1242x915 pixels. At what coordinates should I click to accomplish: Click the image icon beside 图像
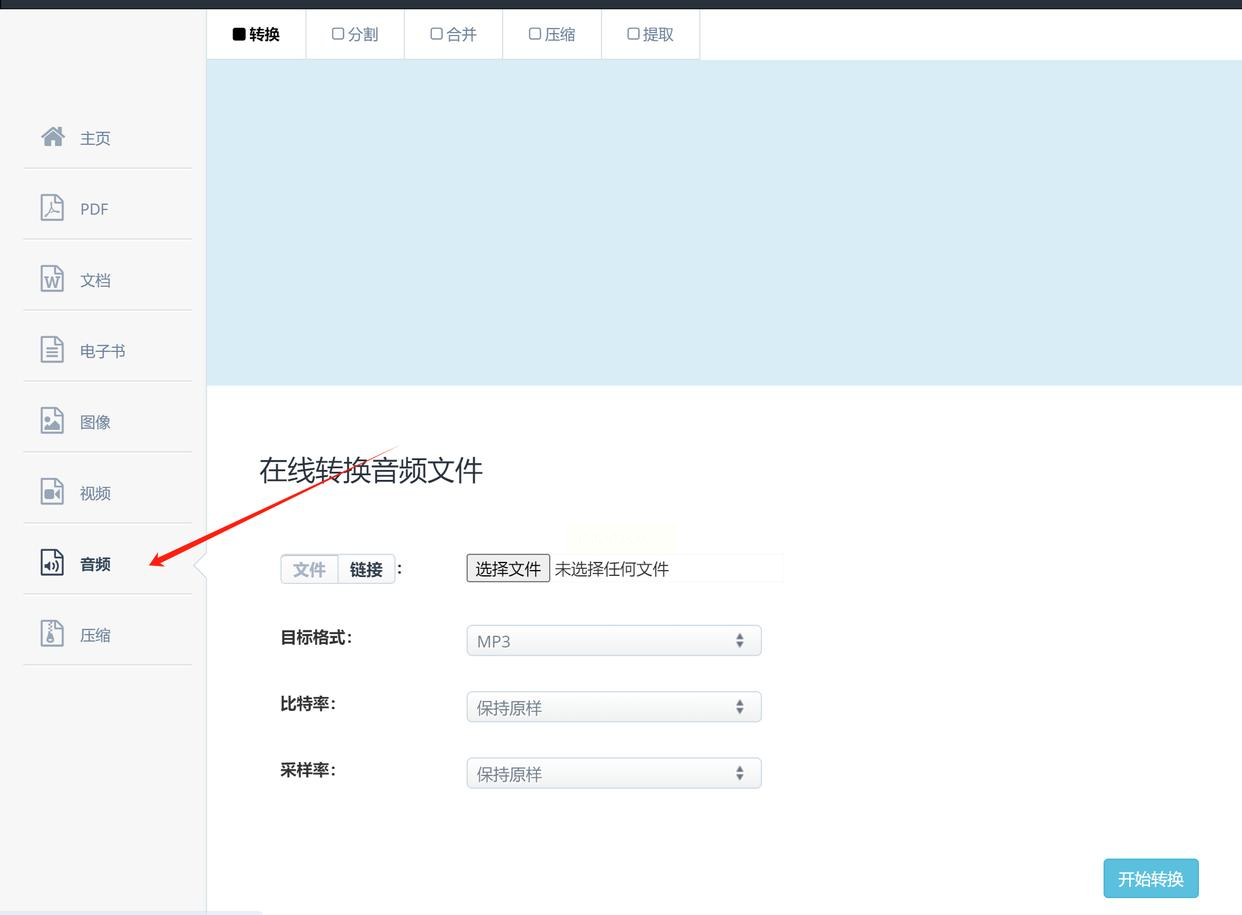pos(52,420)
